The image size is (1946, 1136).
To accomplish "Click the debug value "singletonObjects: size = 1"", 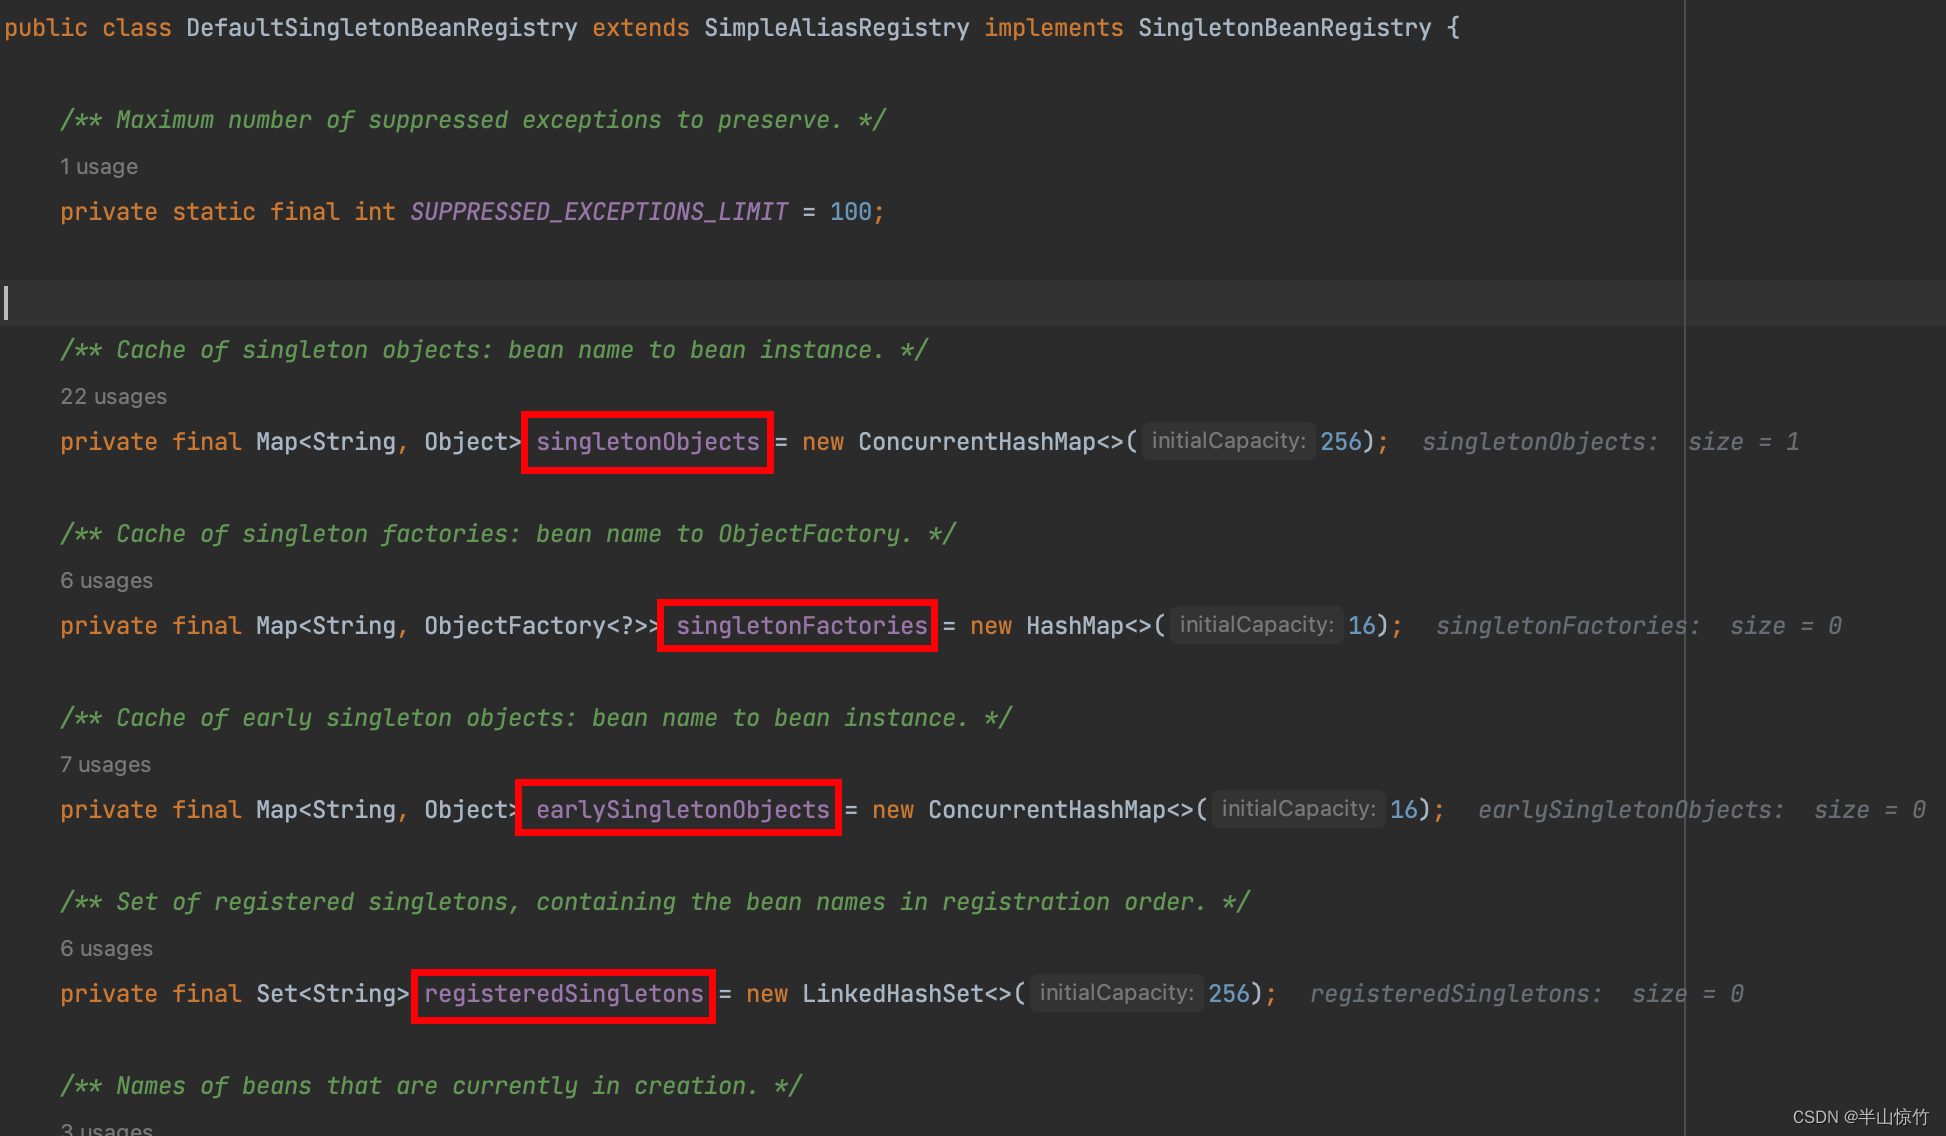I will (x=1610, y=442).
